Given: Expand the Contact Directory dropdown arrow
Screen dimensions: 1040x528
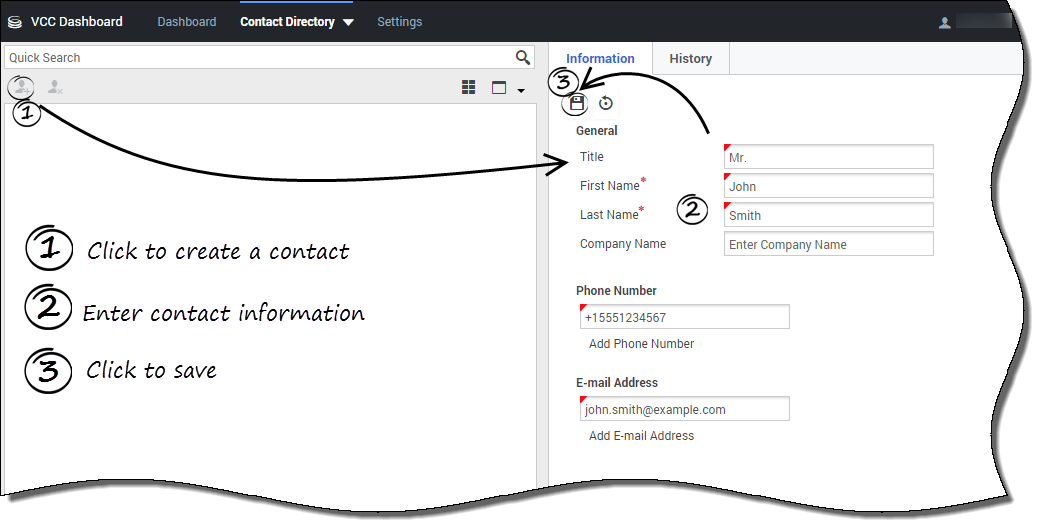Looking at the screenshot, I should pyautogui.click(x=348, y=22).
